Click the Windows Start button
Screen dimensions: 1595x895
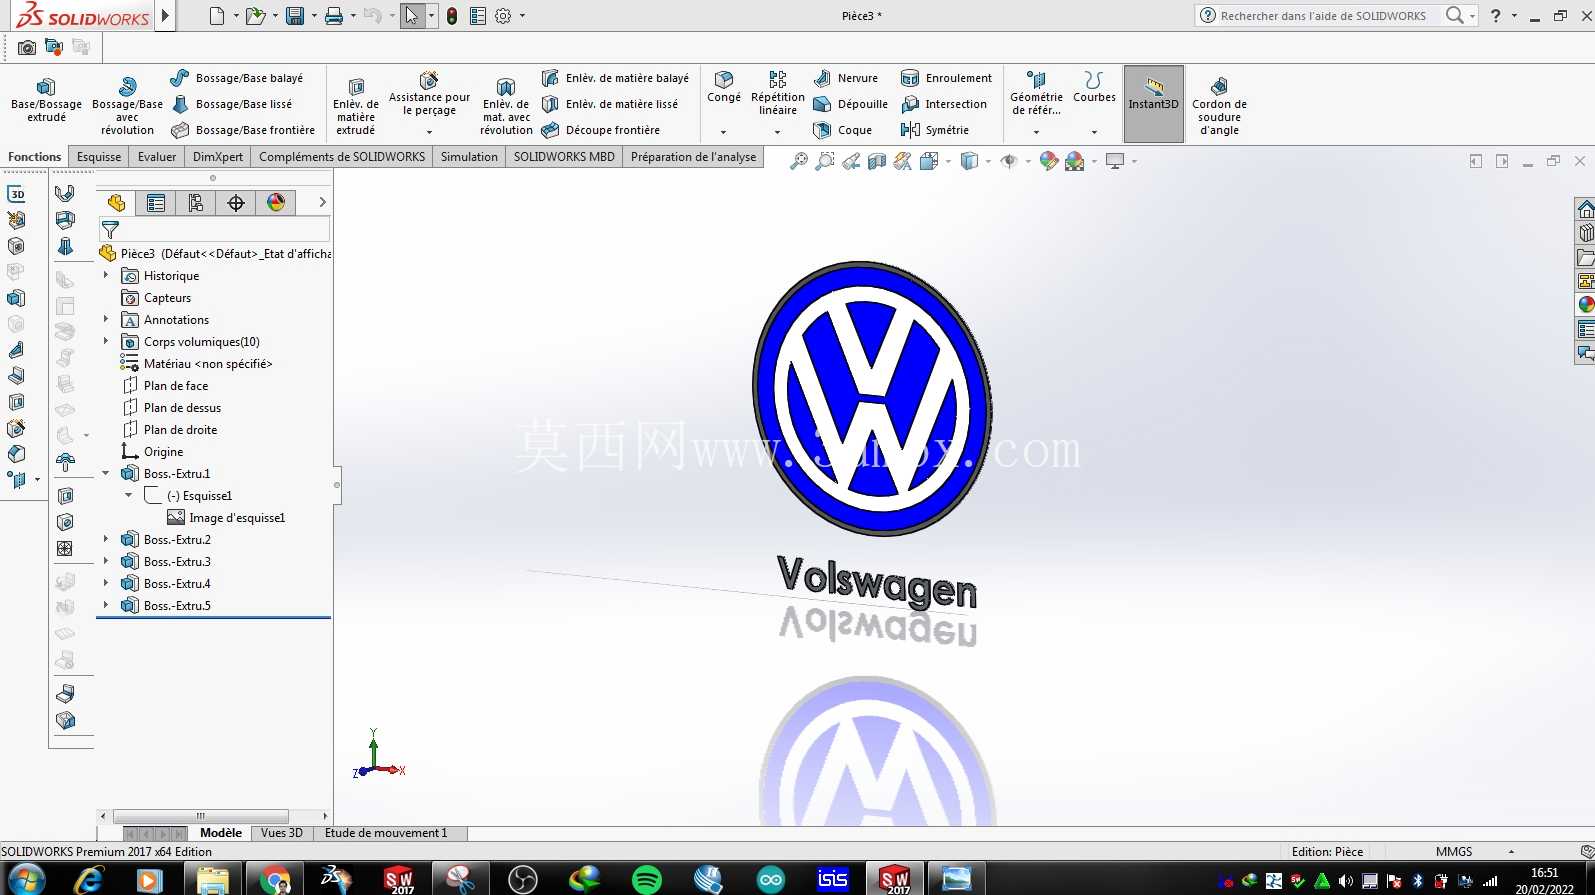click(27, 879)
